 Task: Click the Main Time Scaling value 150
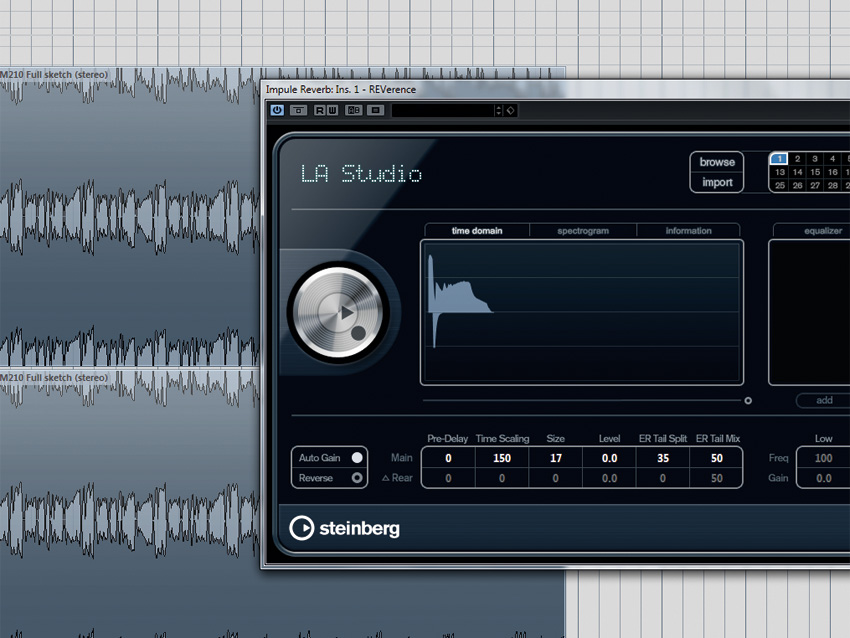tap(502, 458)
